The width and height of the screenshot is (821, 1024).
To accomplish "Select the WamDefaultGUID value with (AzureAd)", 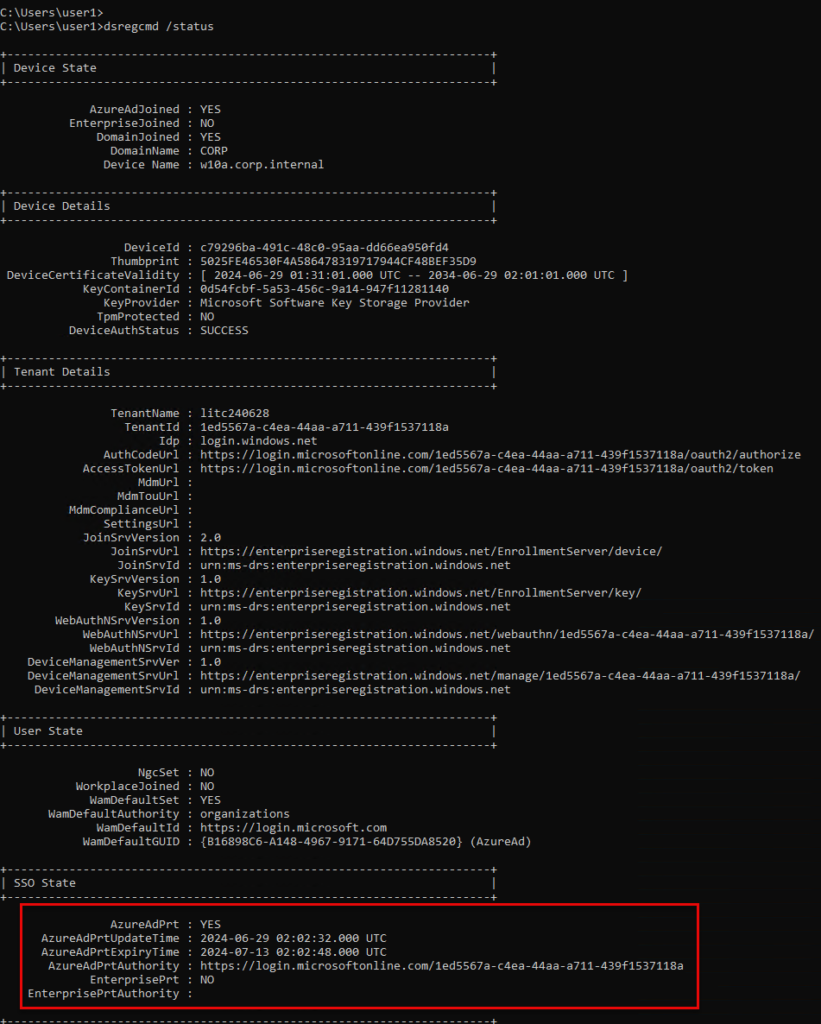I will click(366, 842).
